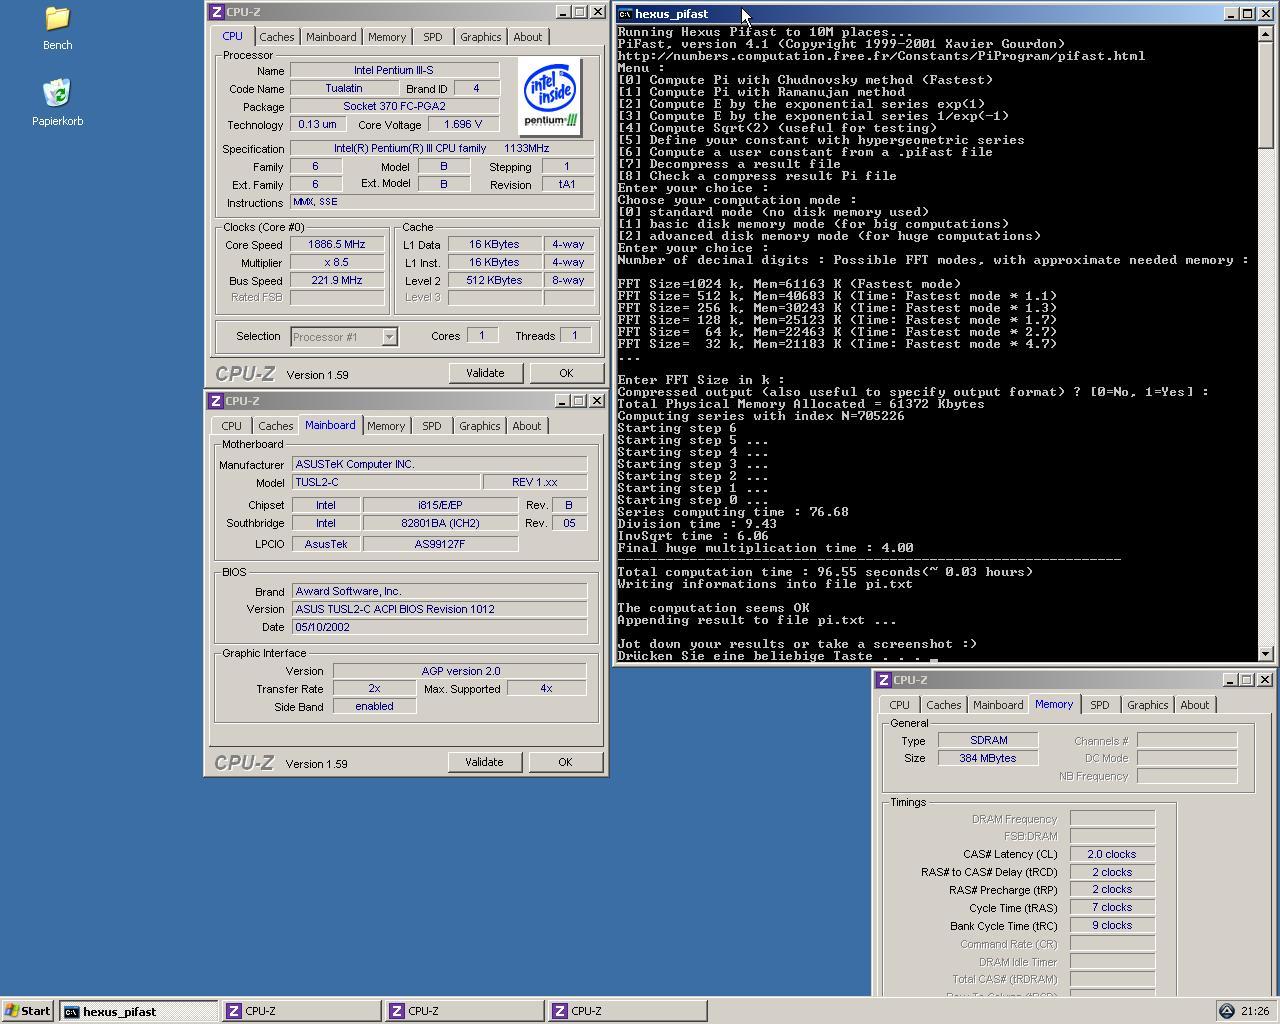Click the CPU-Z icon in the Mainboard window title bar
The width and height of the screenshot is (1280, 1024).
(216, 401)
